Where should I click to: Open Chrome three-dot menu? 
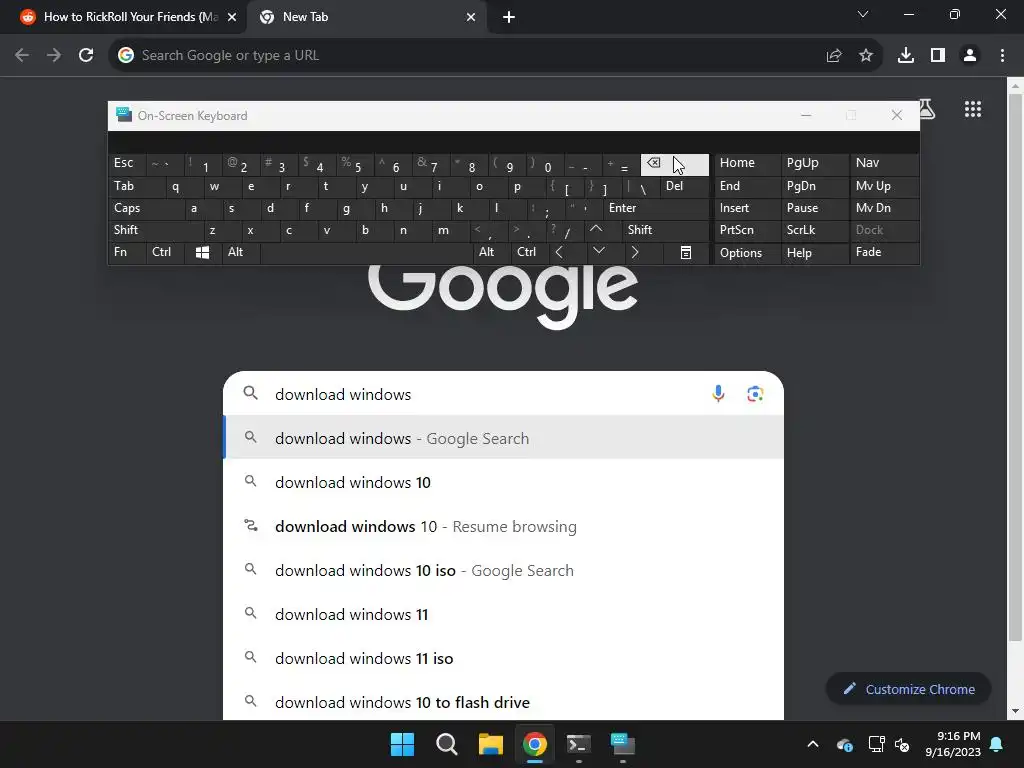coord(1002,56)
